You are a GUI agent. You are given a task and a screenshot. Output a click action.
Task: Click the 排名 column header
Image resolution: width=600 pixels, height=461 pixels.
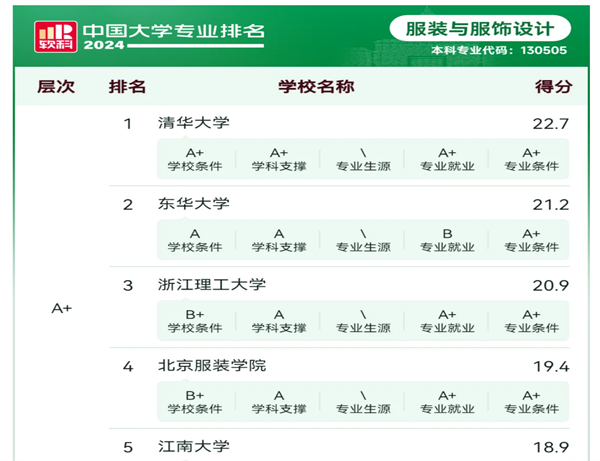point(127,86)
